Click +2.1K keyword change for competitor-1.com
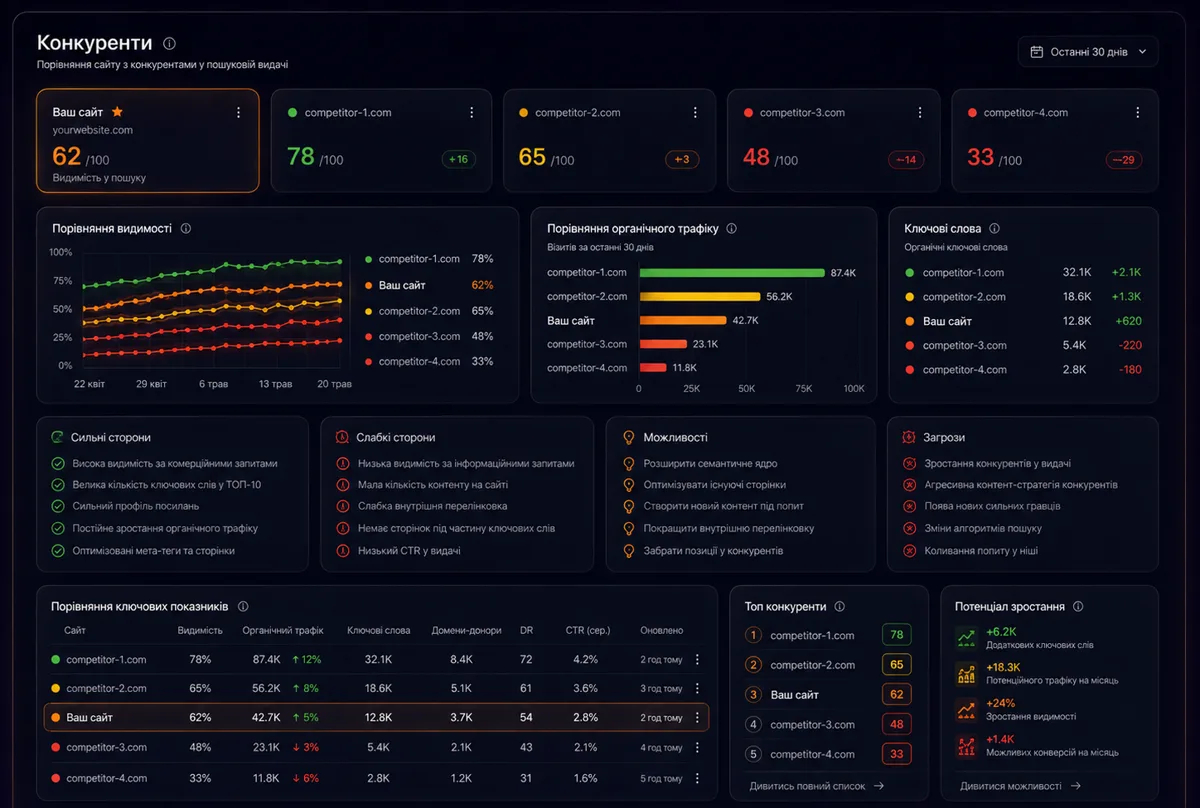The height and width of the screenshot is (808, 1200). (1125, 273)
